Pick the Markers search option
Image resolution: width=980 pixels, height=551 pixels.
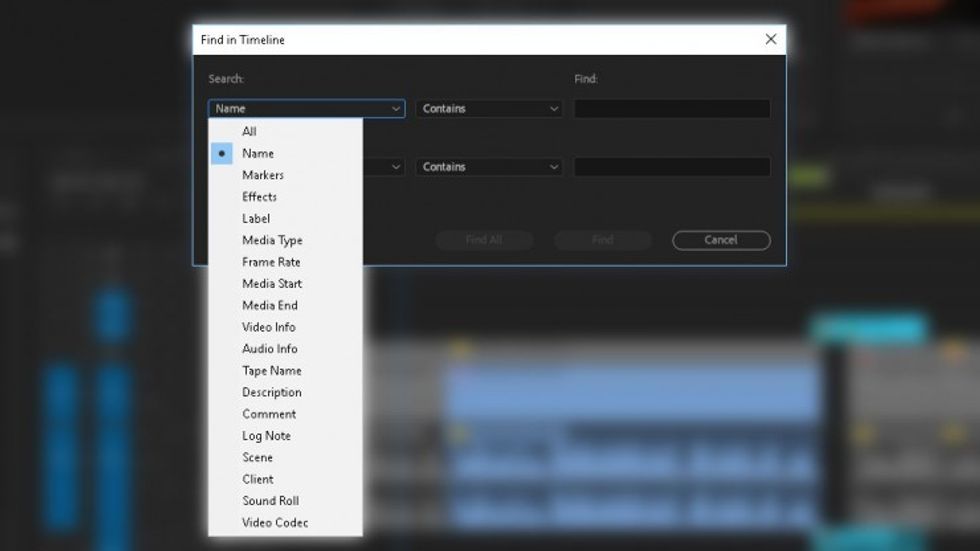click(x=285, y=175)
